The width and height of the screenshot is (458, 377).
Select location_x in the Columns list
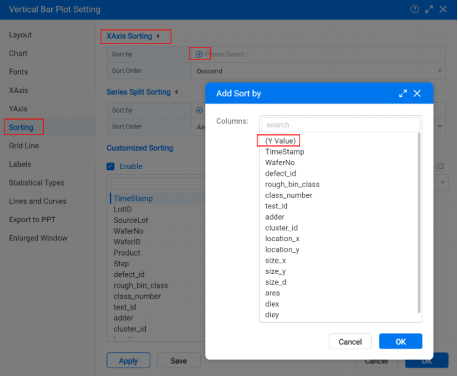tap(282, 239)
